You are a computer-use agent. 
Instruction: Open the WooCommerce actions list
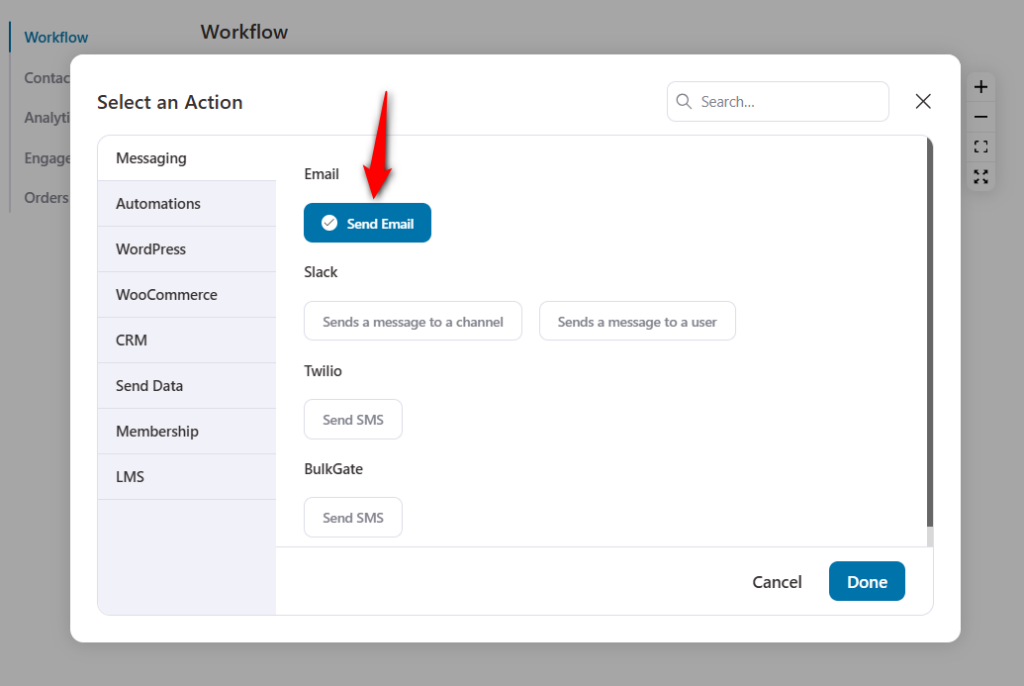pyautogui.click(x=186, y=294)
